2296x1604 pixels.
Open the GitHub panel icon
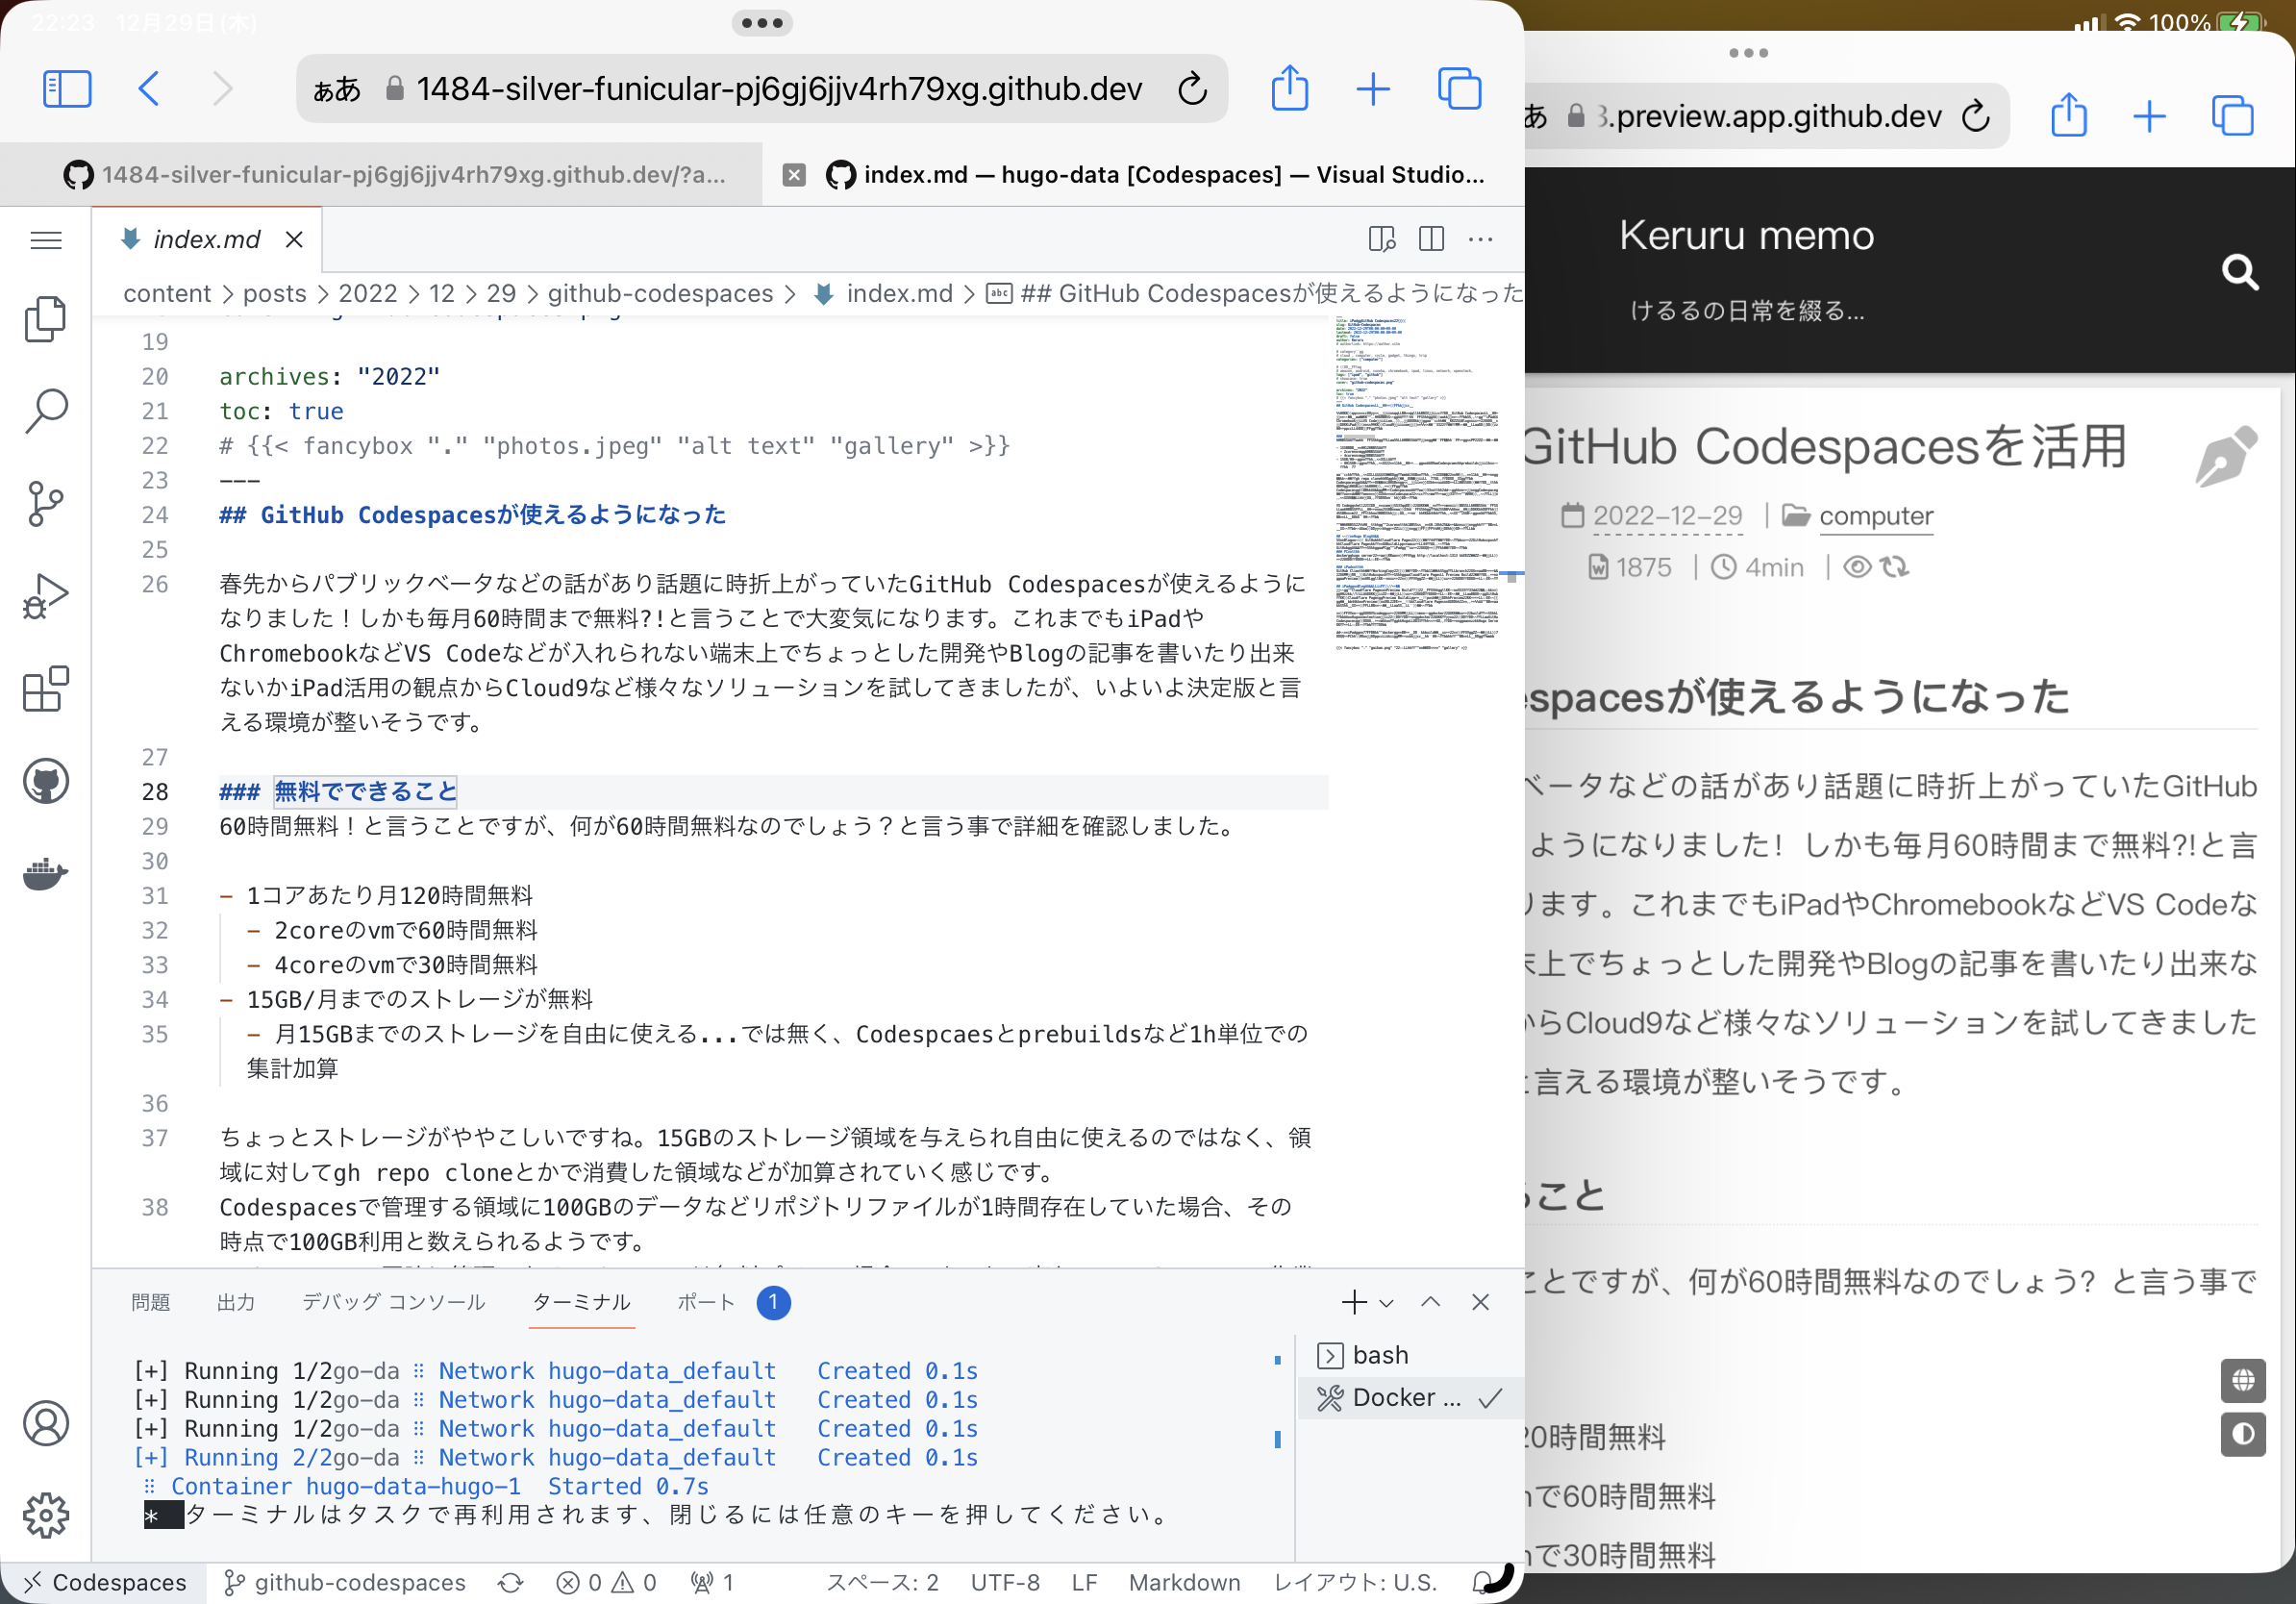pos(45,781)
